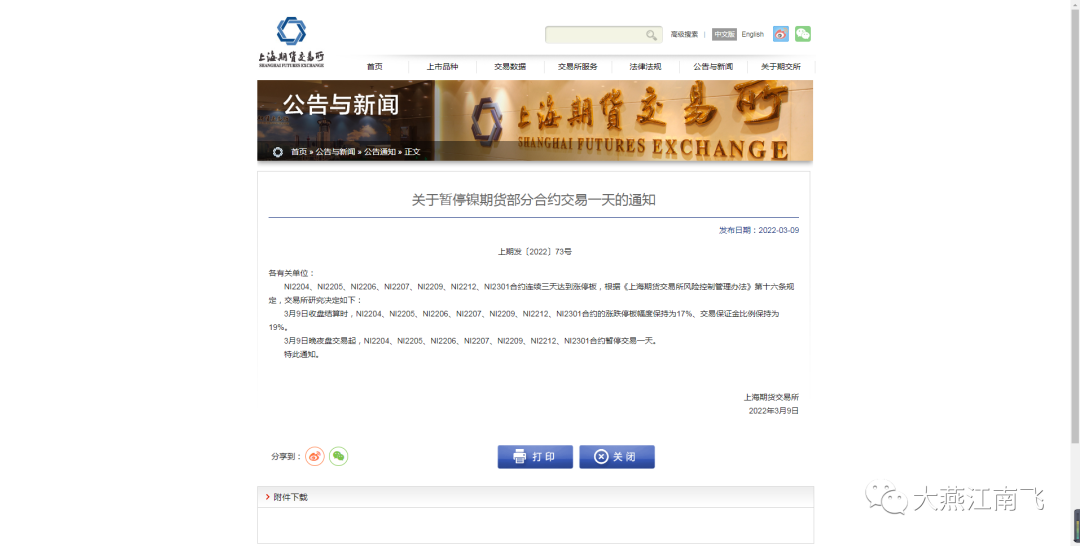Open 高级搜索 advanced search link
The image size is (1080, 546).
tap(684, 34)
